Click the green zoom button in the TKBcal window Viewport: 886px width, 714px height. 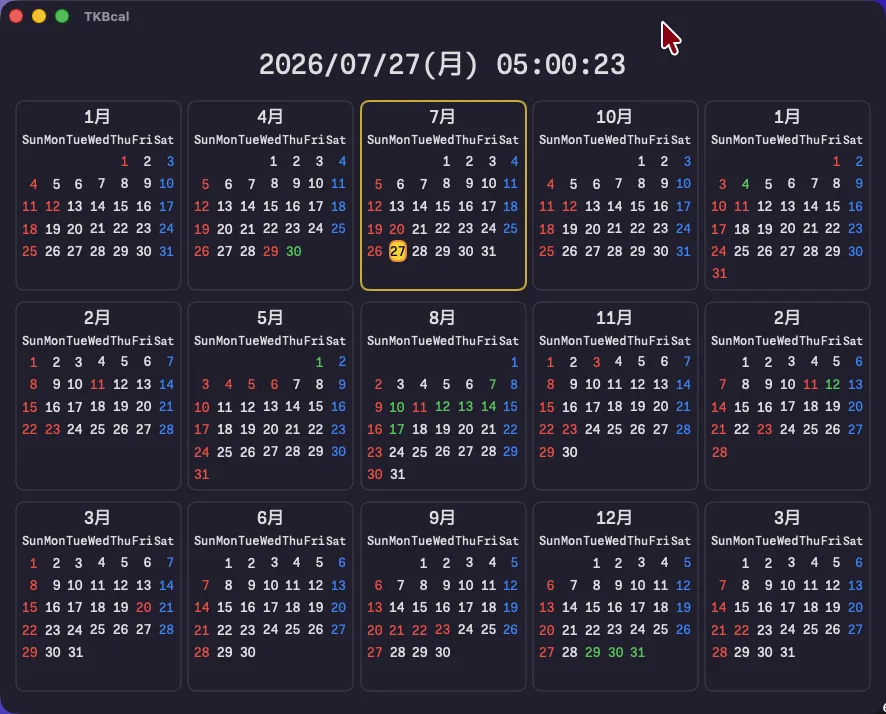pos(62,16)
